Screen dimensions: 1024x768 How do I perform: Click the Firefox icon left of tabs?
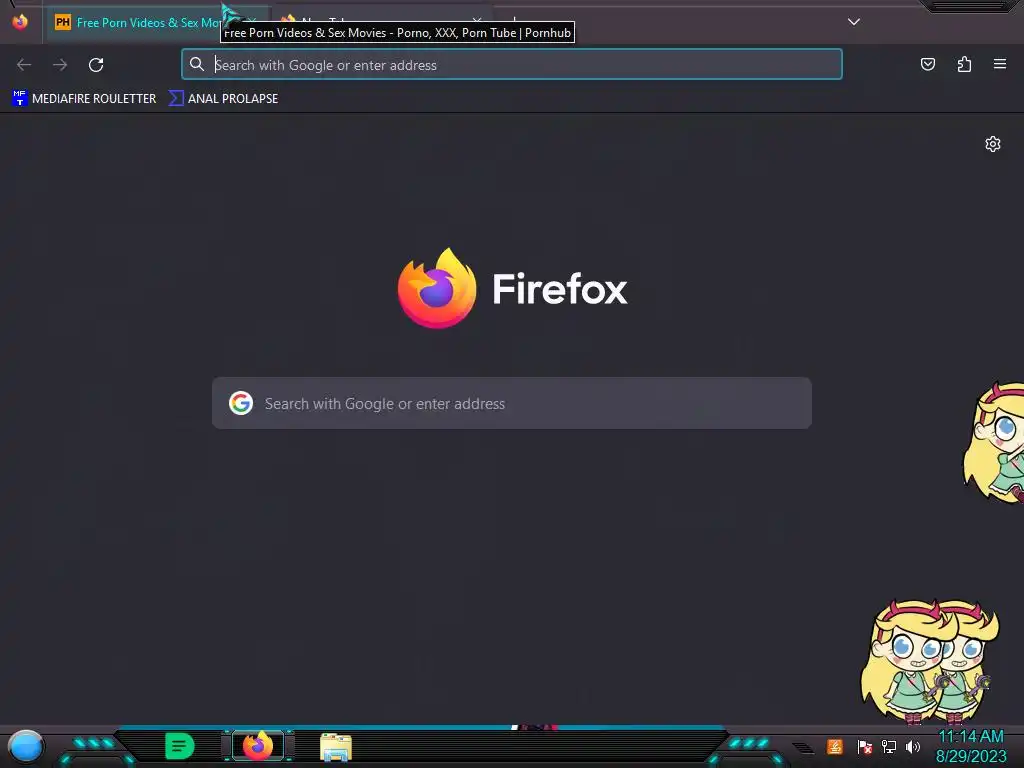[x=20, y=22]
